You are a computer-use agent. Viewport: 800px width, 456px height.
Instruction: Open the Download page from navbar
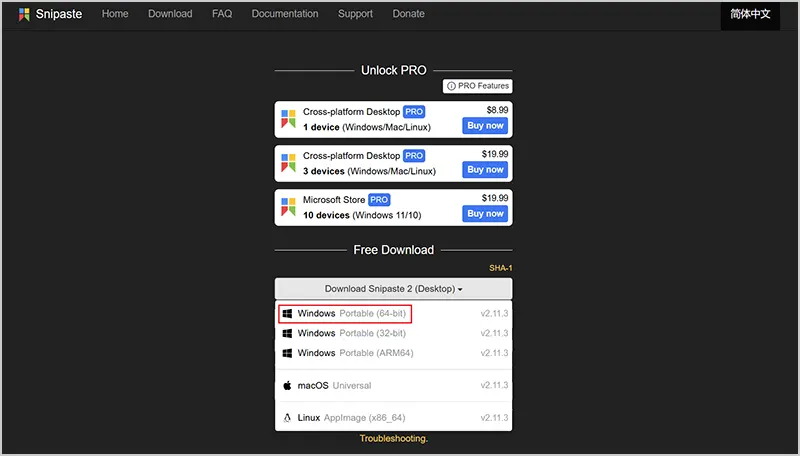(x=170, y=14)
